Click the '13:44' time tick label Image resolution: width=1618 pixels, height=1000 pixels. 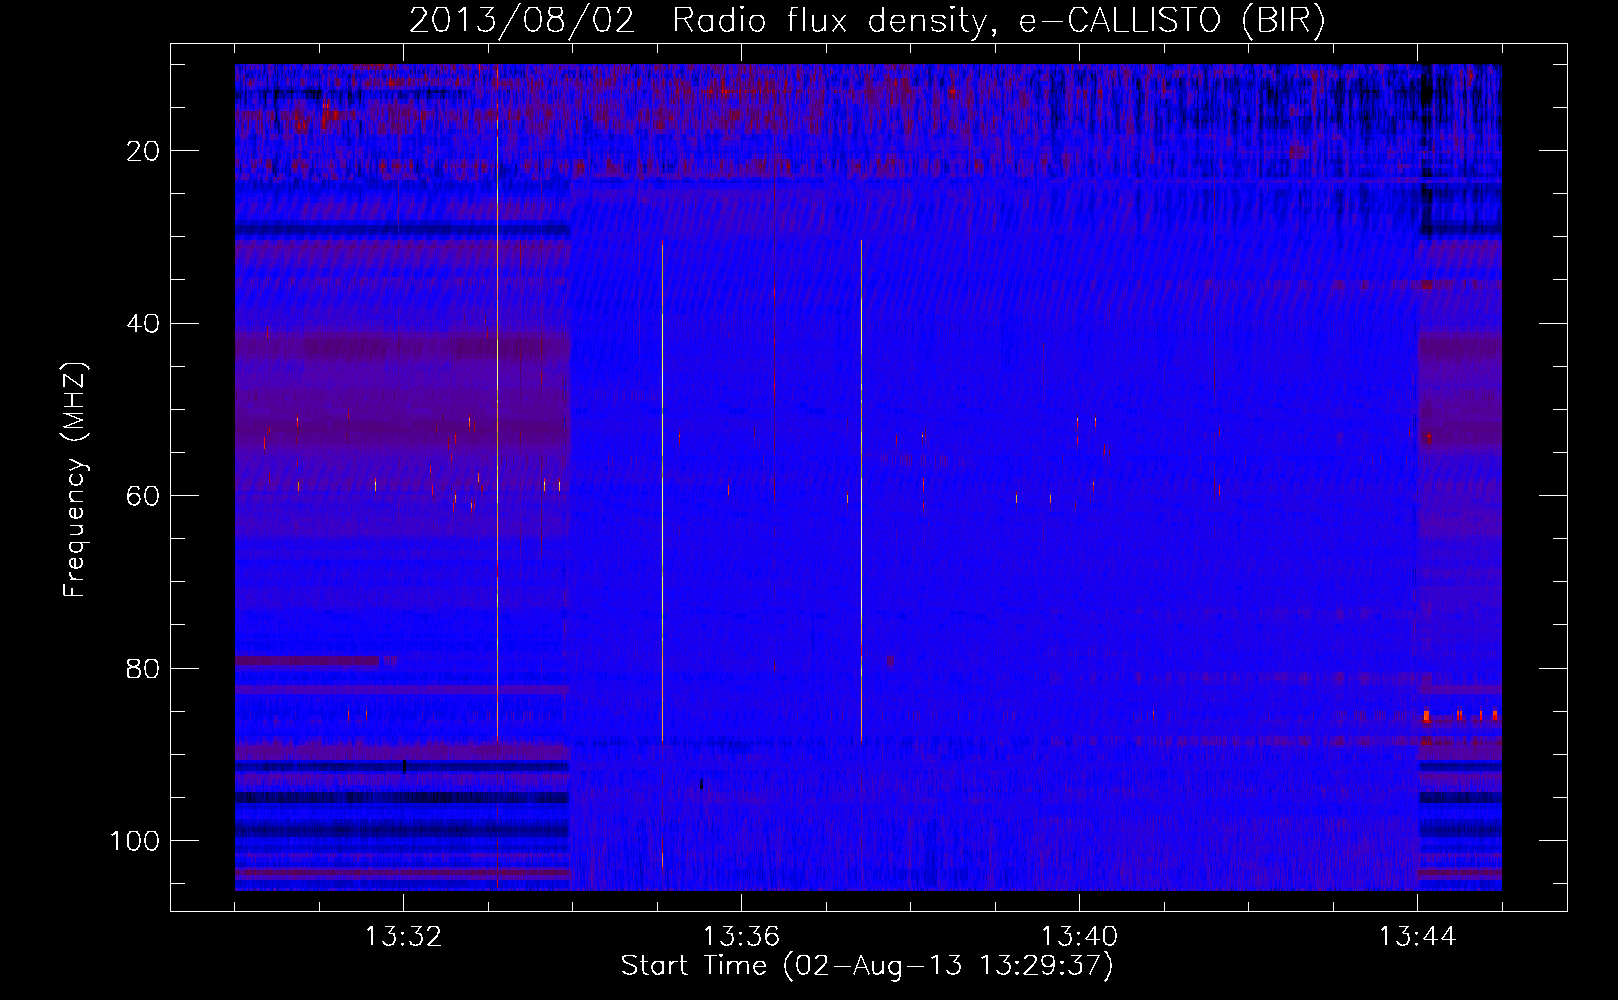click(x=1417, y=937)
